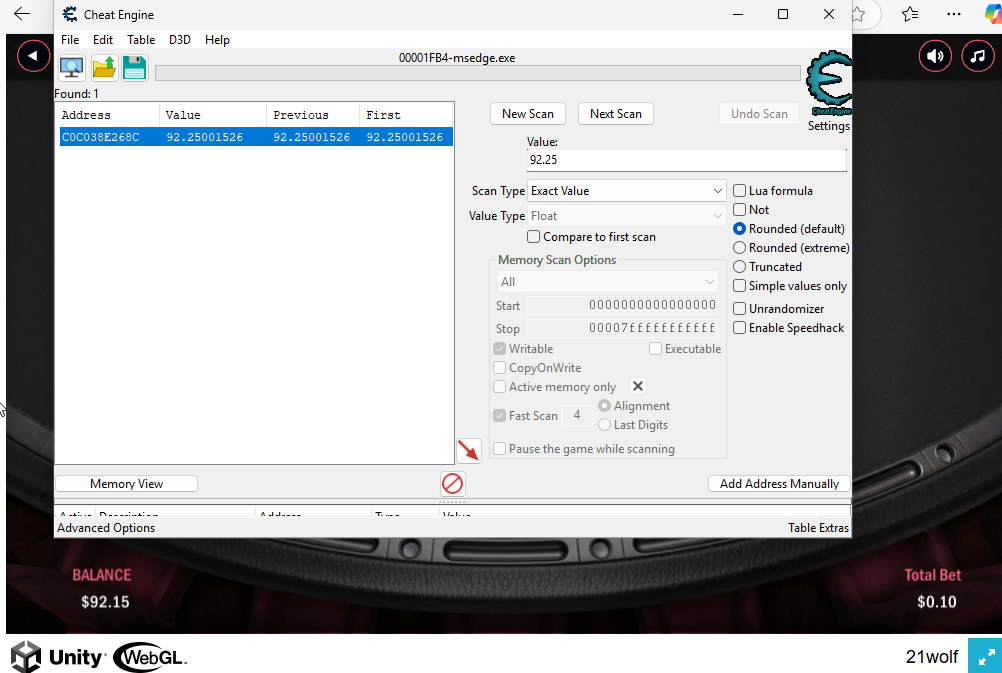This screenshot has height=673, width=1002.
Task: Check the Enable Speedhack option
Action: point(740,328)
